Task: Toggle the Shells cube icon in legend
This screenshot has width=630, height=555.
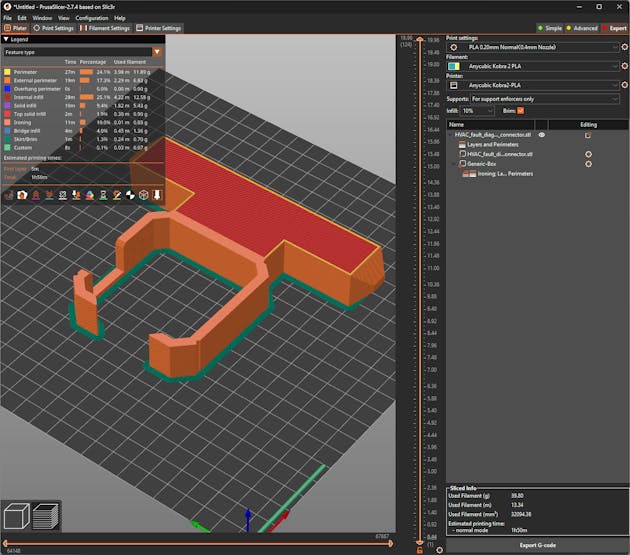Action: coord(143,194)
